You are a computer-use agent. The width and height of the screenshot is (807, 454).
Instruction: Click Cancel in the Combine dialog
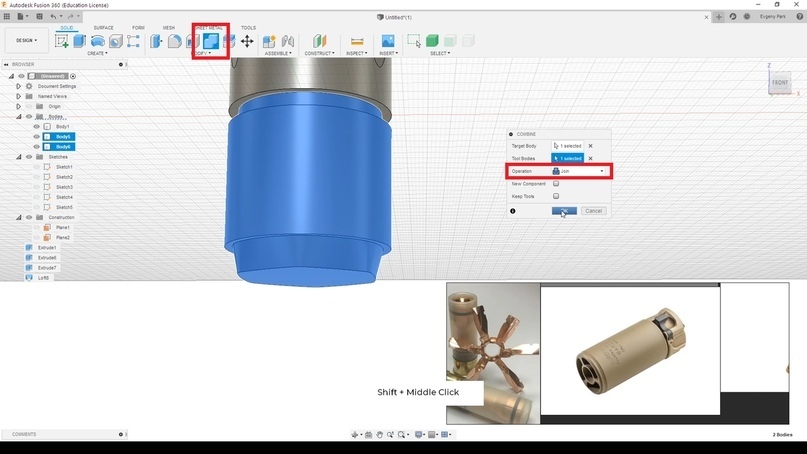point(594,211)
